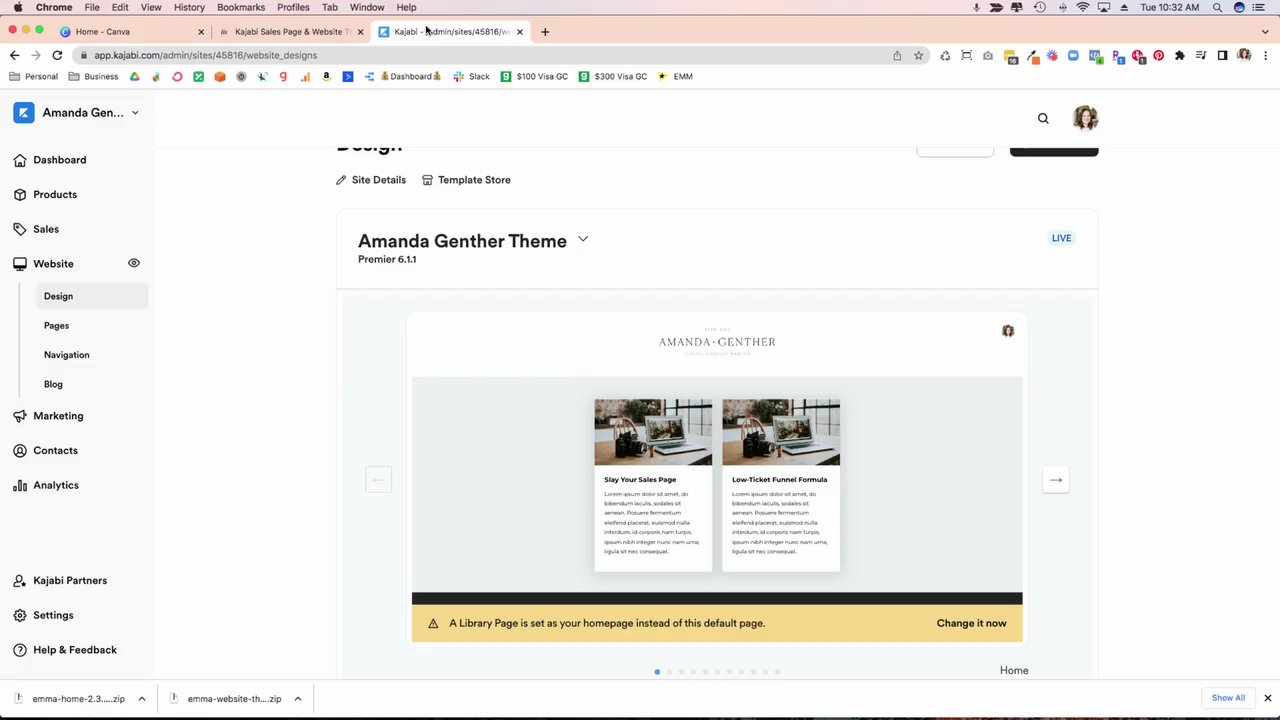
Task: Close the active Kajabi admin tab
Action: point(520,32)
